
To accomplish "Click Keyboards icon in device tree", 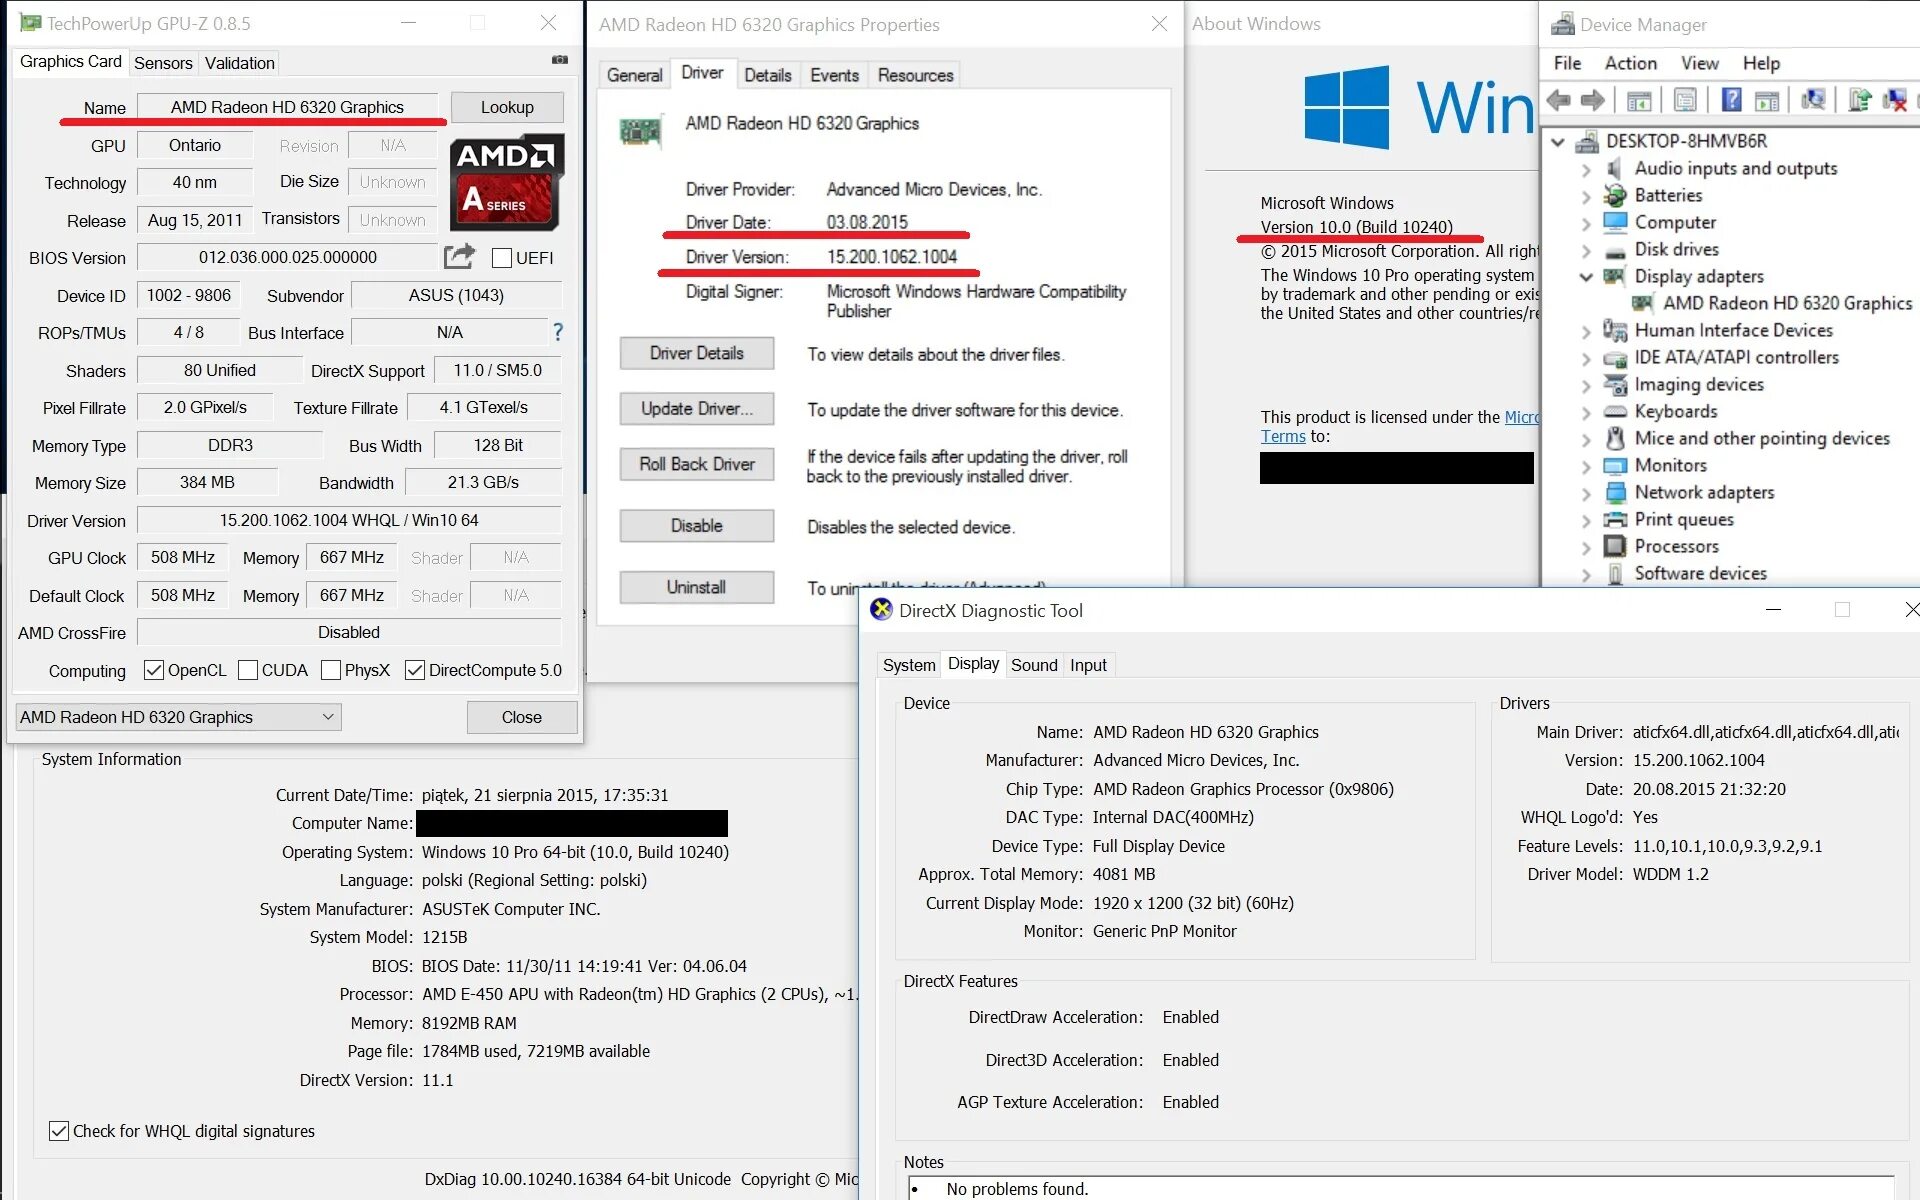I will coord(1615,411).
